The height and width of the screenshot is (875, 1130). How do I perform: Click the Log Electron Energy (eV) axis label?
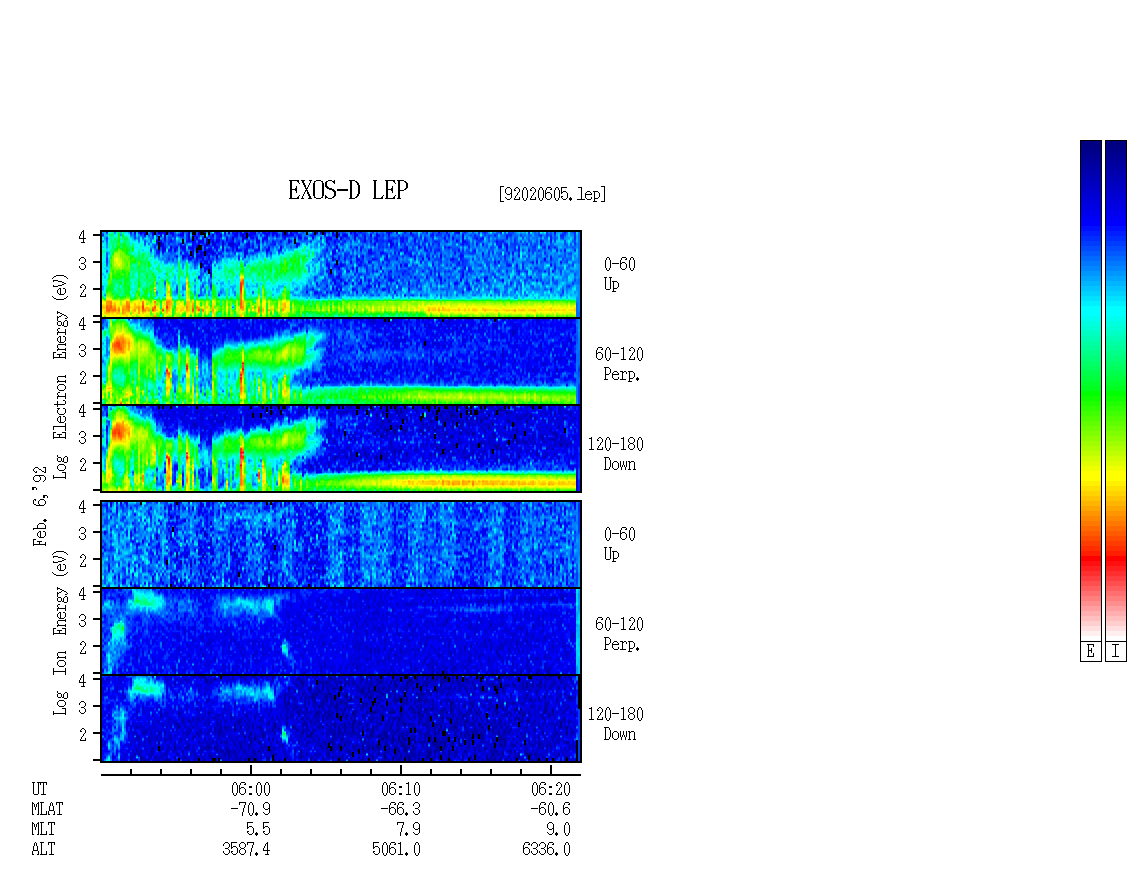point(60,376)
